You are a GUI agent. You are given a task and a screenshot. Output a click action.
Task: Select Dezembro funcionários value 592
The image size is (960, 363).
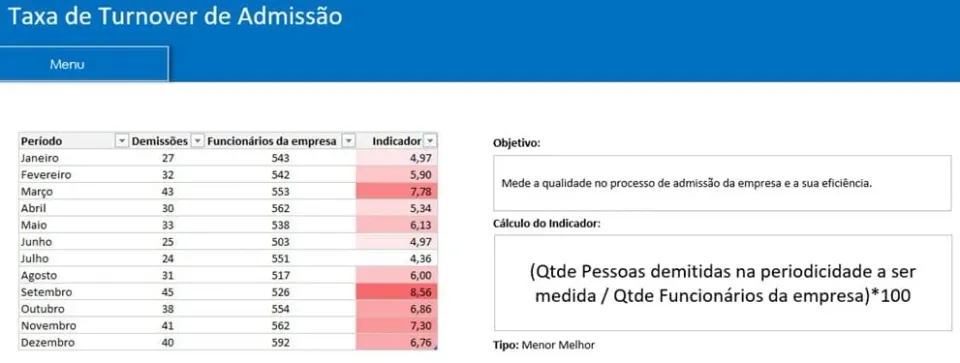[x=280, y=343]
